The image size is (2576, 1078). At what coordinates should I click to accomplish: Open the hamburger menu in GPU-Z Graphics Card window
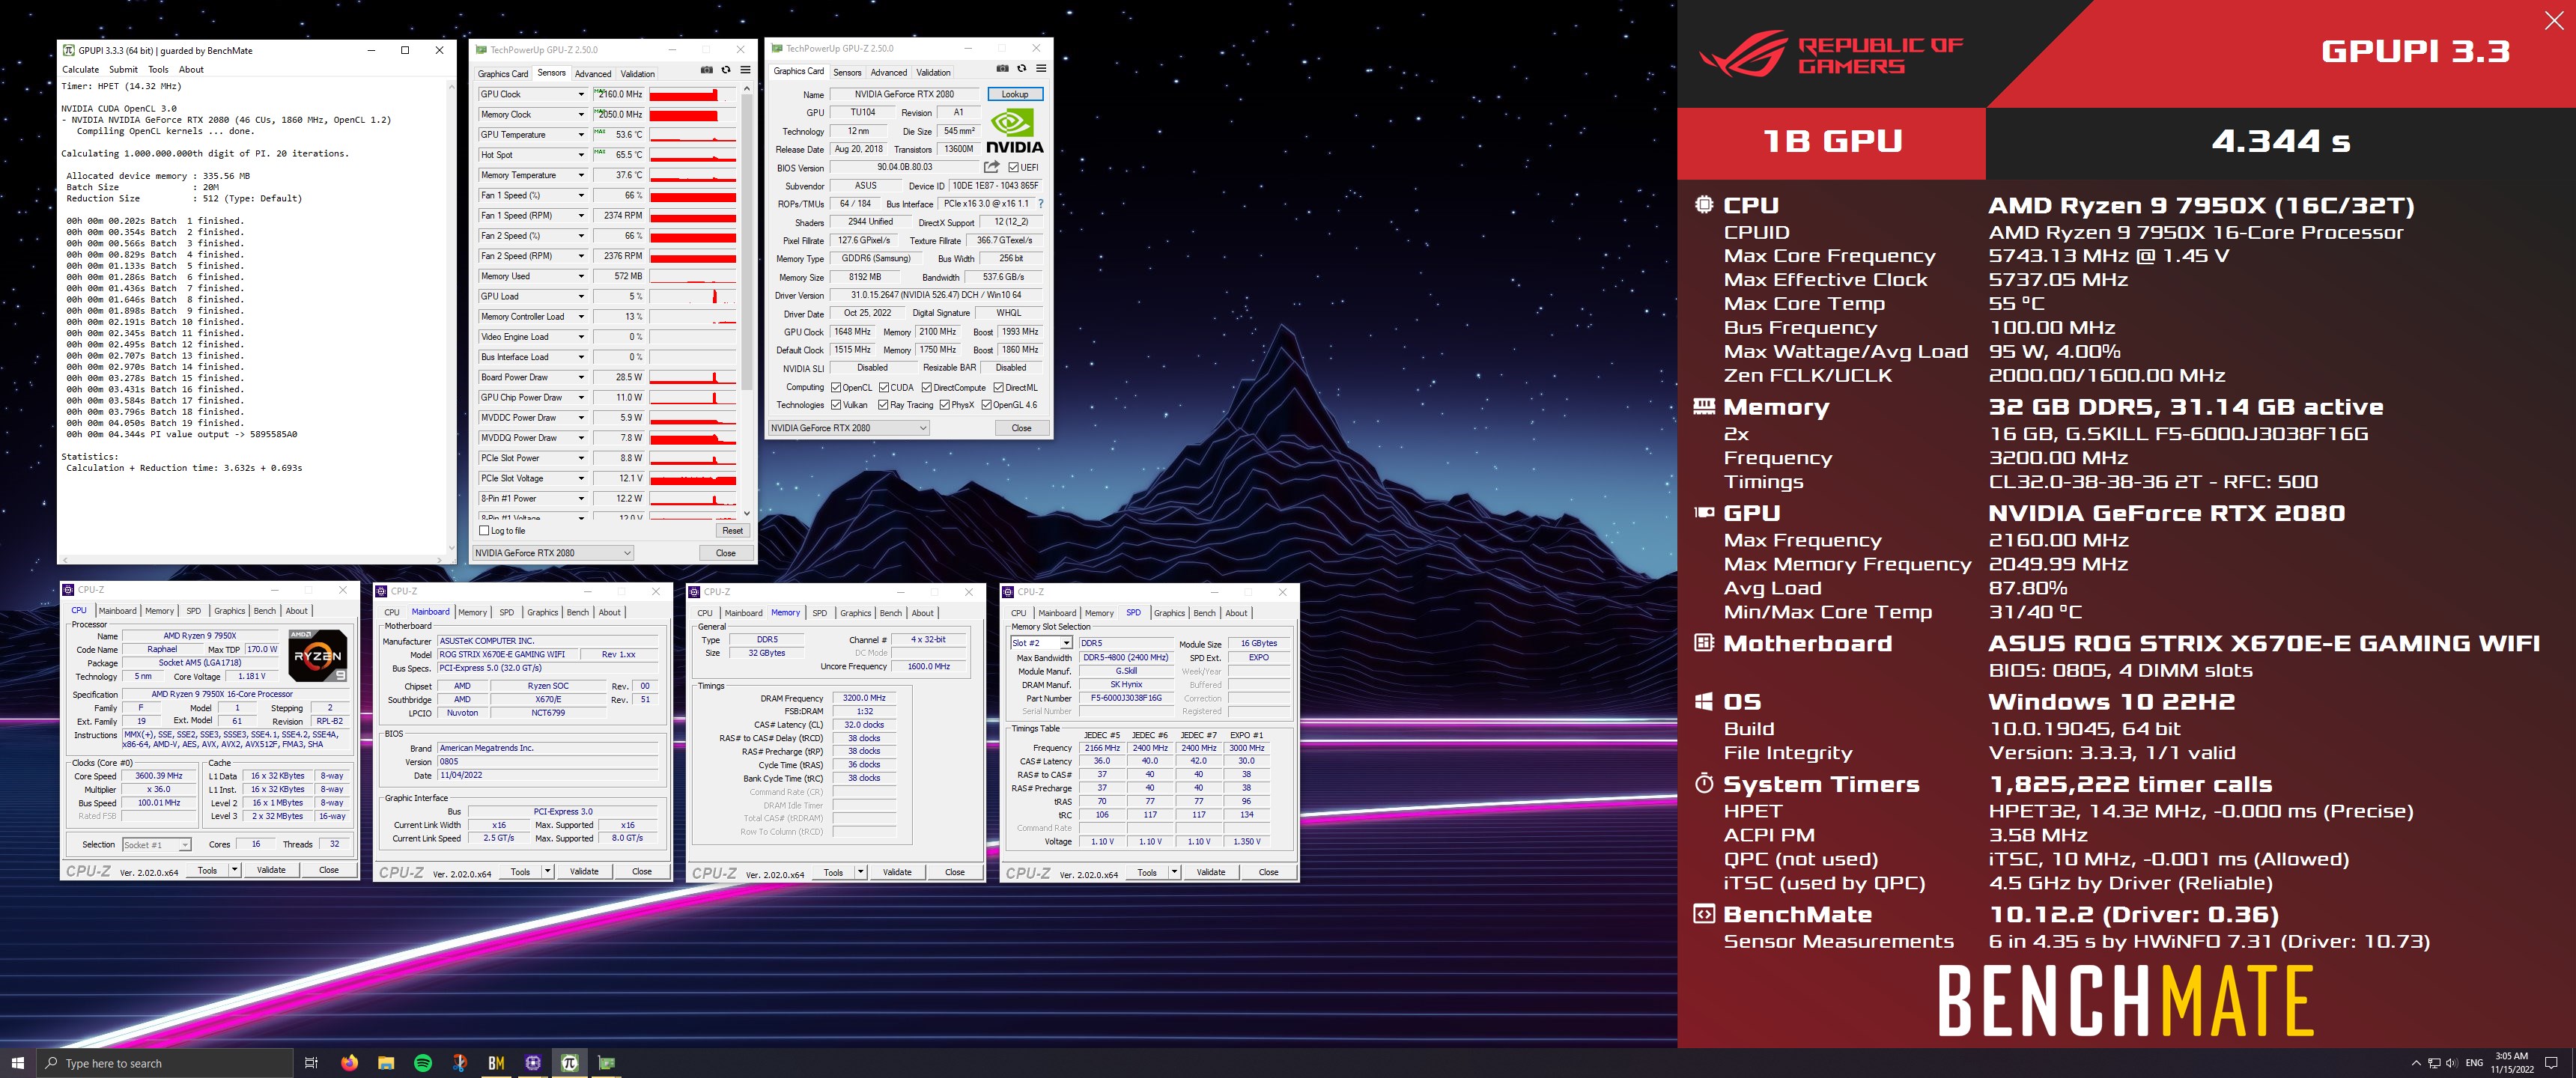click(x=1041, y=68)
